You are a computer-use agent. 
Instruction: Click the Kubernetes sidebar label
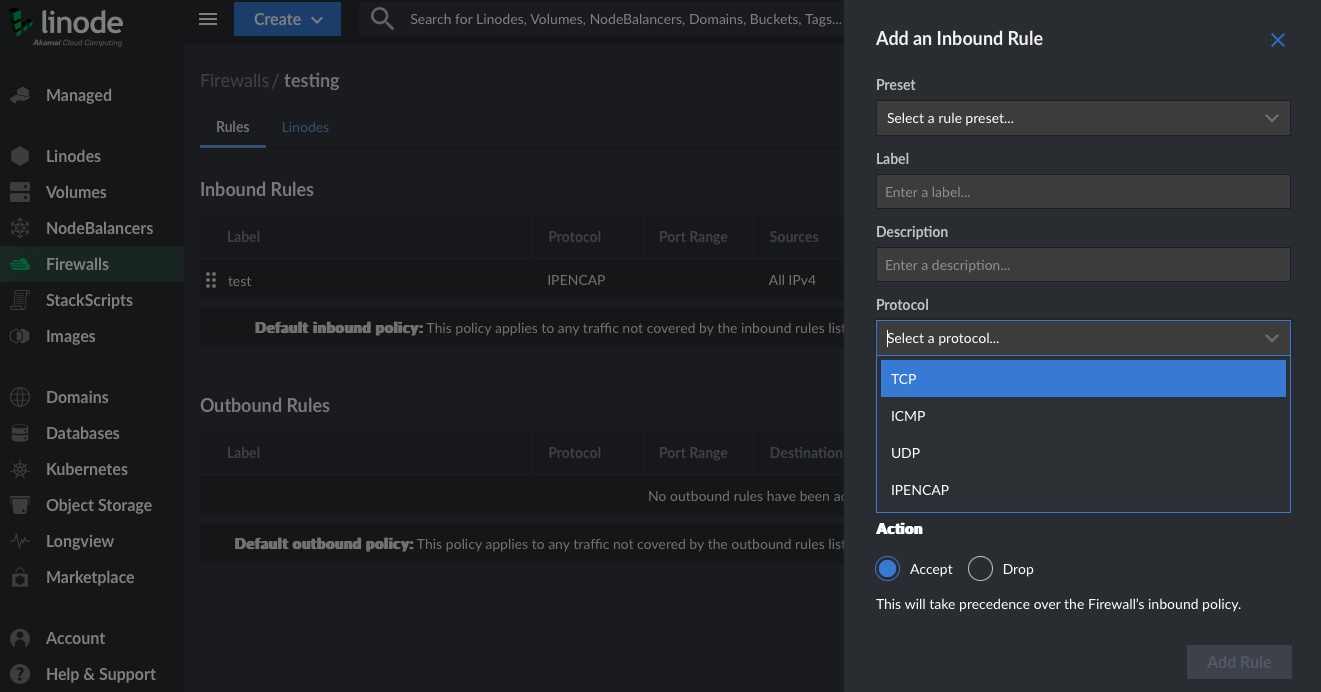[87, 469]
